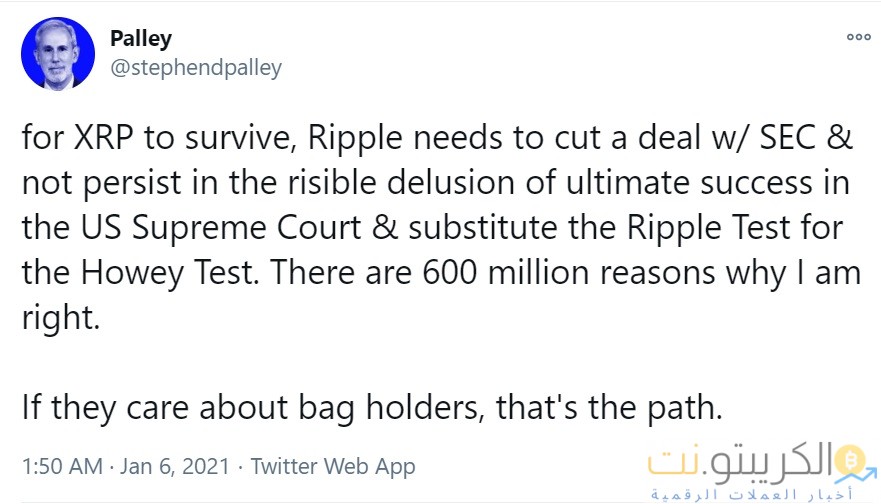The height and width of the screenshot is (504, 881).
Task: Open the three-dot more options menu
Action: pyautogui.click(x=858, y=37)
